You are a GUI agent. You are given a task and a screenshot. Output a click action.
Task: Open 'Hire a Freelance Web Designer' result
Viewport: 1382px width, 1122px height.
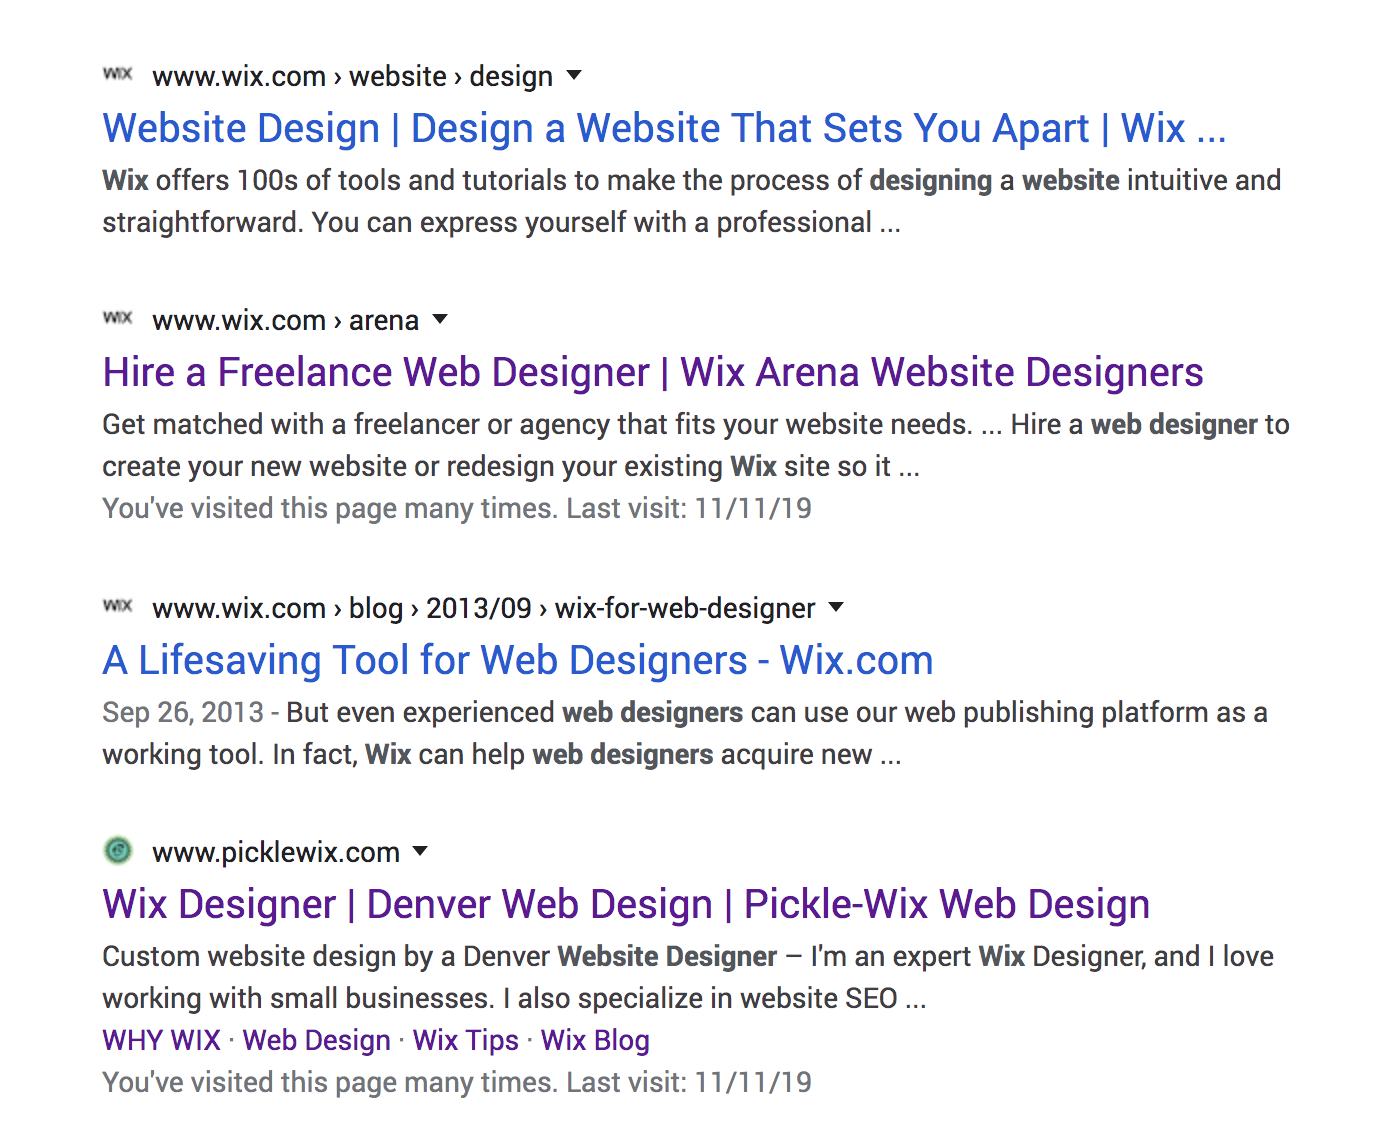[653, 373]
